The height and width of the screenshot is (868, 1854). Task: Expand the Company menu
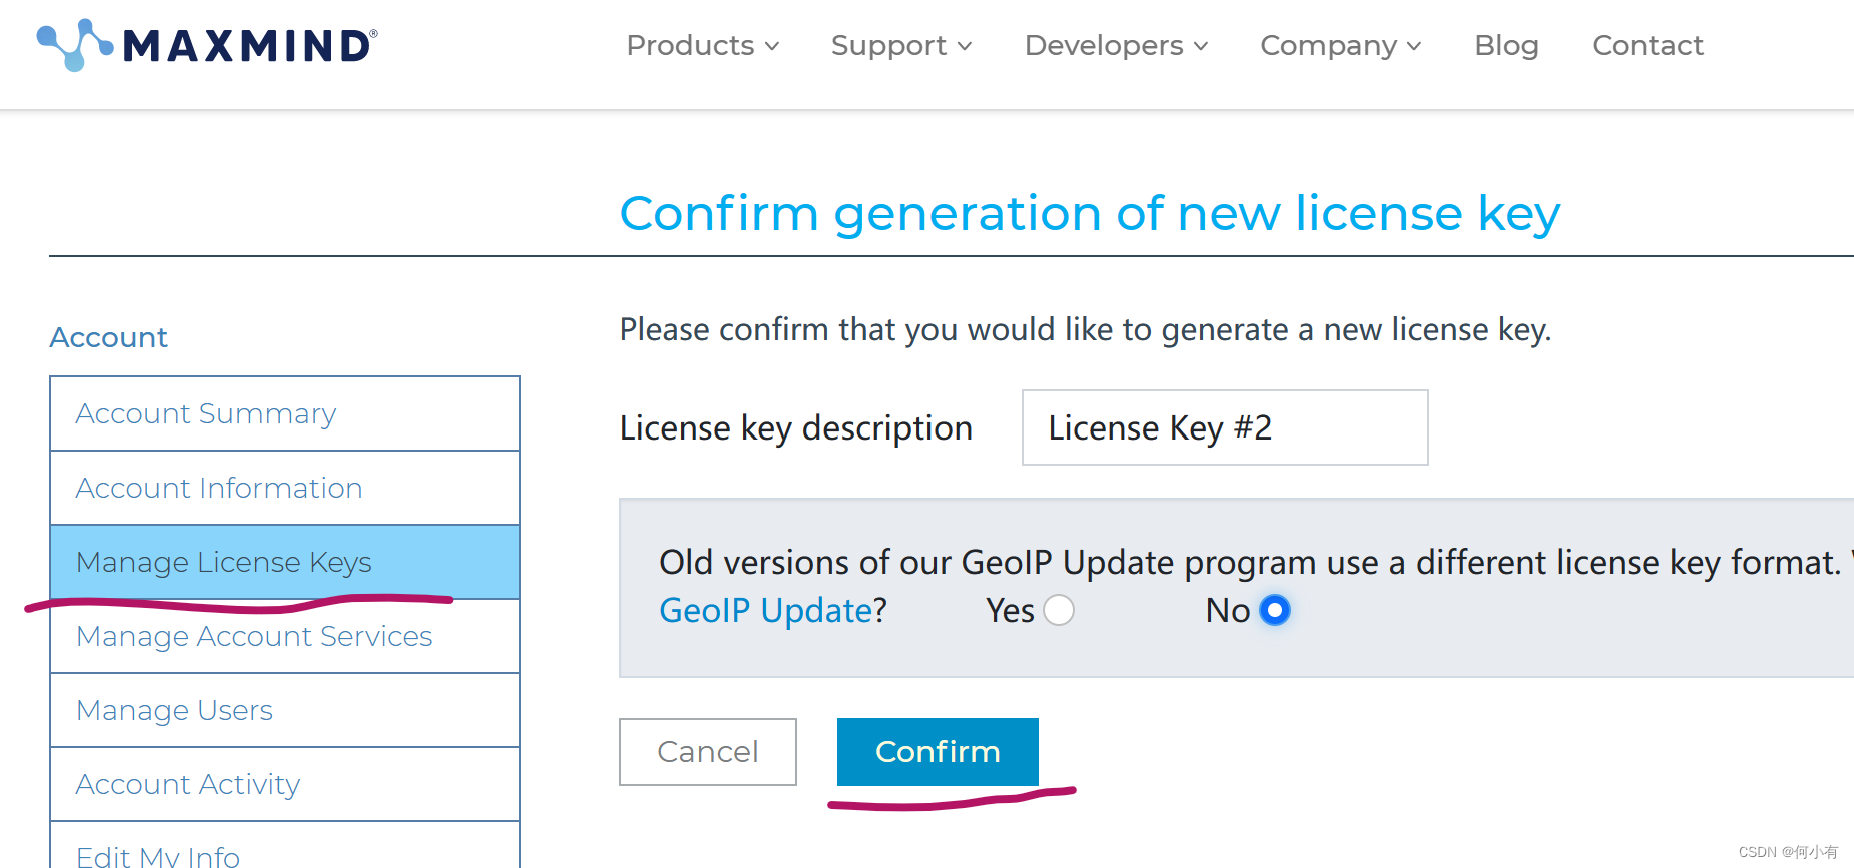pyautogui.click(x=1340, y=46)
